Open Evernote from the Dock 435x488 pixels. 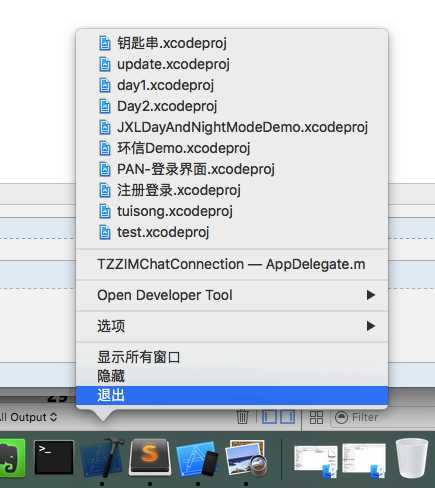point(12,458)
